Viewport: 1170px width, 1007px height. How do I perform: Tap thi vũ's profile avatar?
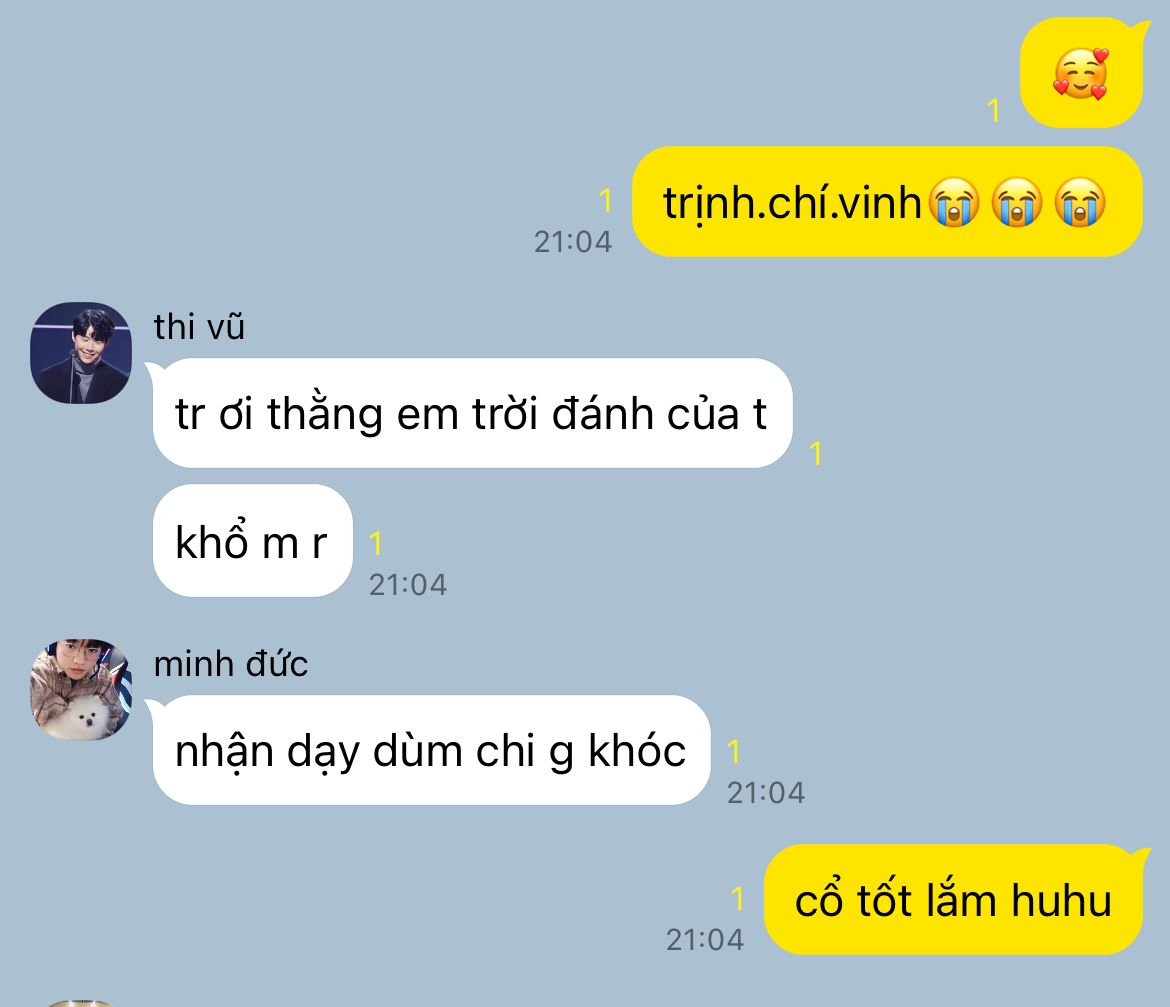tap(81, 353)
